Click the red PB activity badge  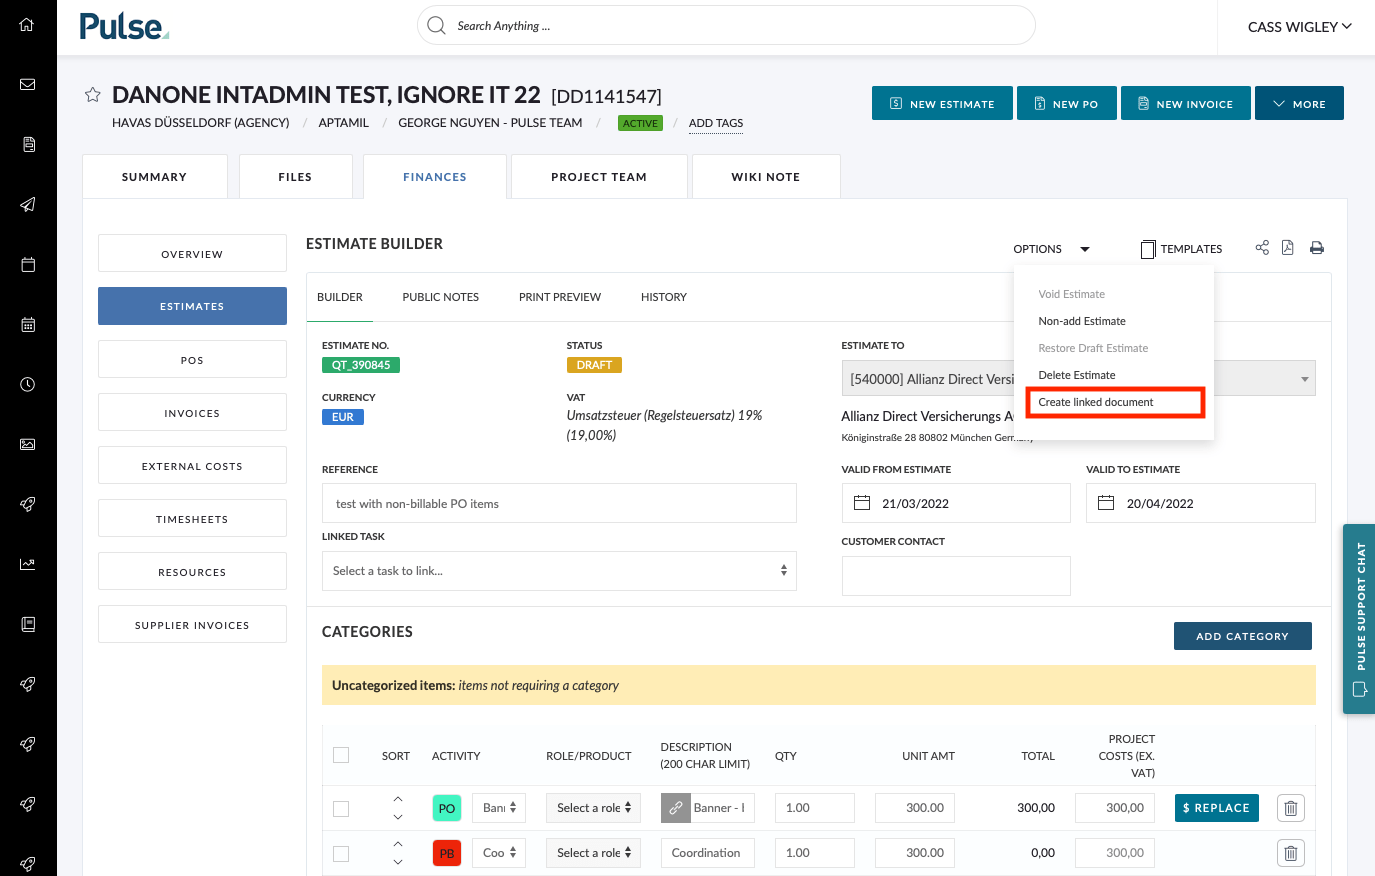(x=447, y=853)
